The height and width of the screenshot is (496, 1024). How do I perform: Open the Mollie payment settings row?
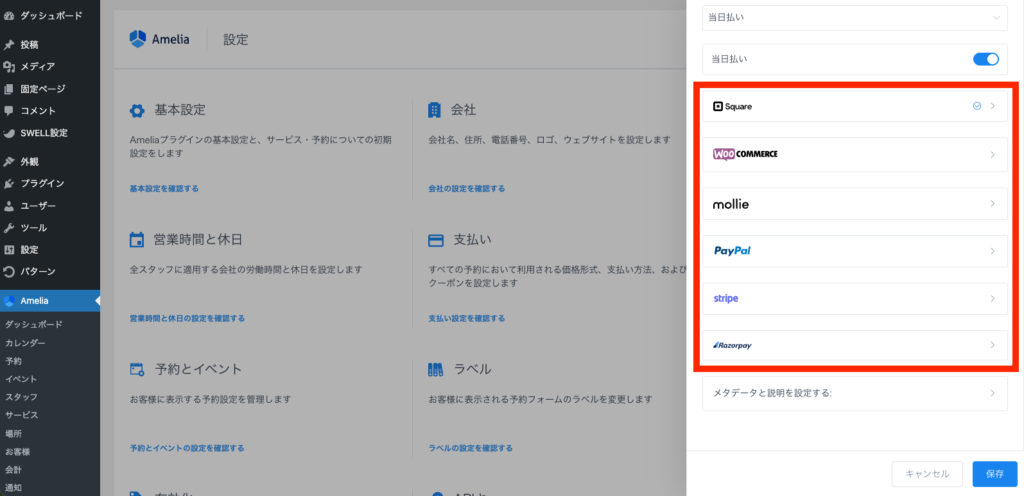pos(854,204)
